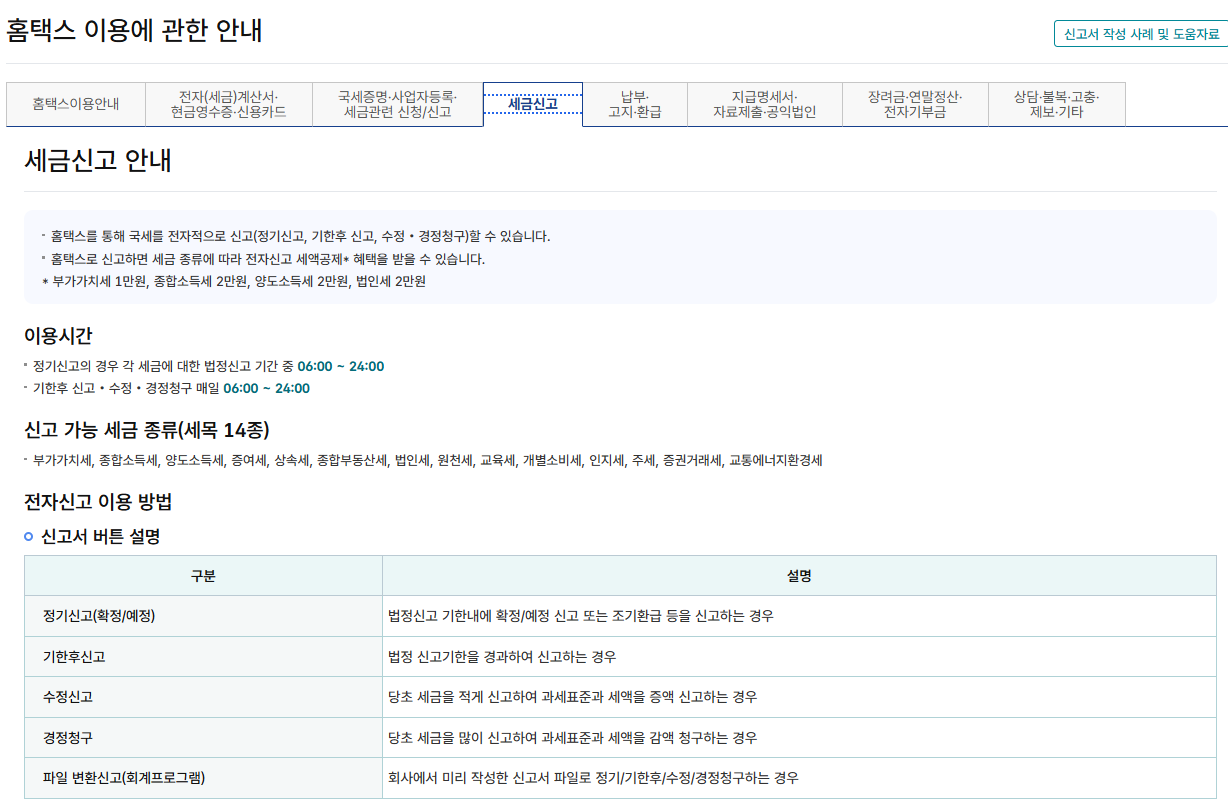The height and width of the screenshot is (804, 1228).
Task: Select the 세금신고 tab
Action: coord(533,104)
